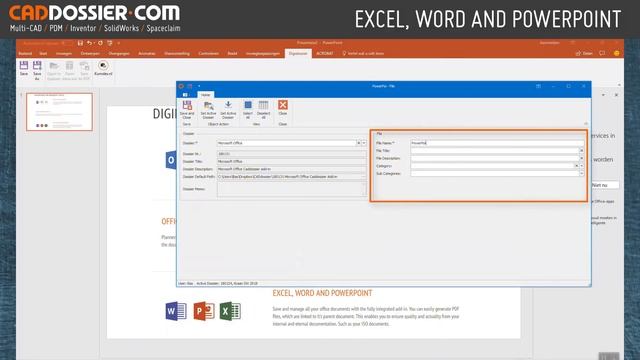Open the Bestand tab in PowerPoint
Screen dimensions: 640x360
25,53
